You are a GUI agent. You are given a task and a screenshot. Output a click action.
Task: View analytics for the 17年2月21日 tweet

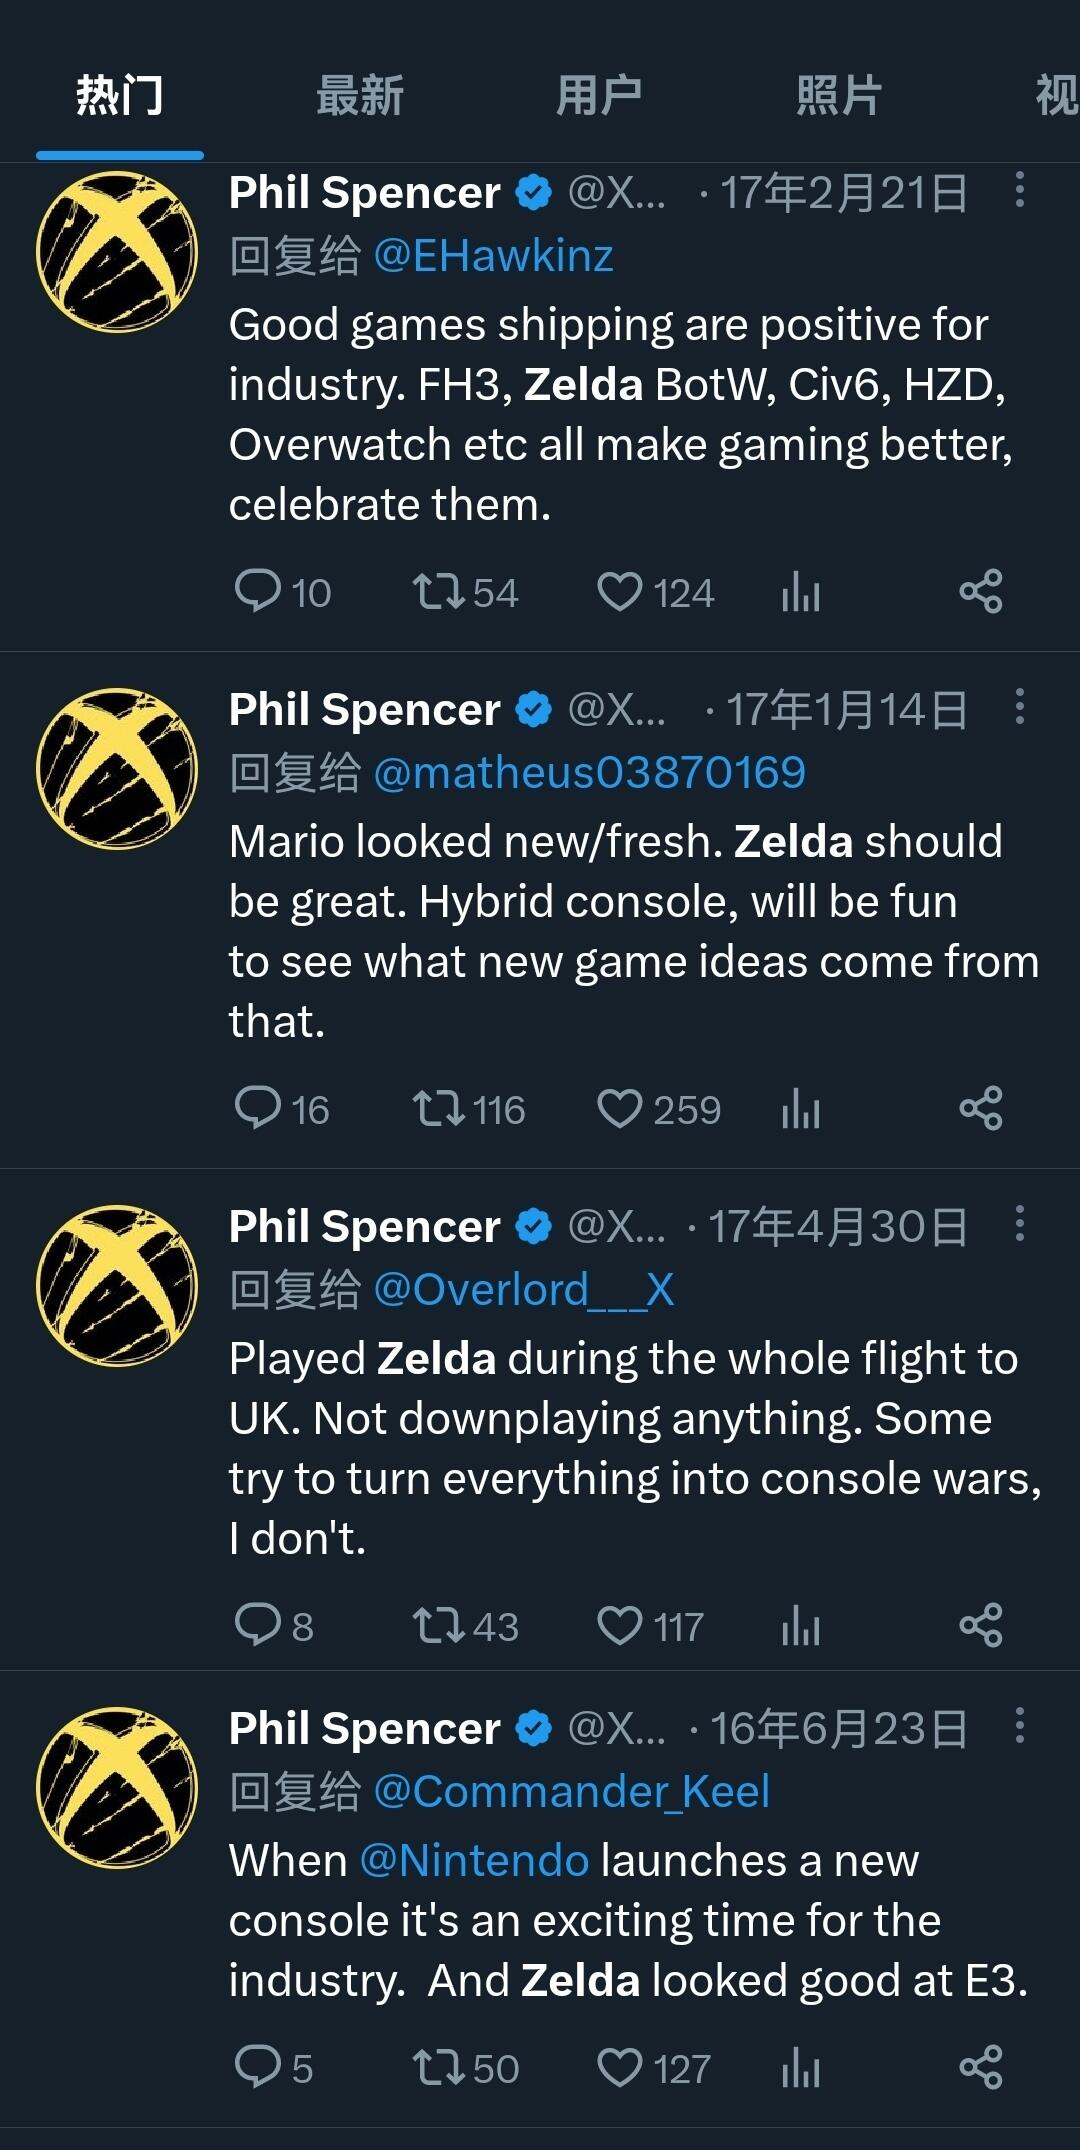coord(801,592)
